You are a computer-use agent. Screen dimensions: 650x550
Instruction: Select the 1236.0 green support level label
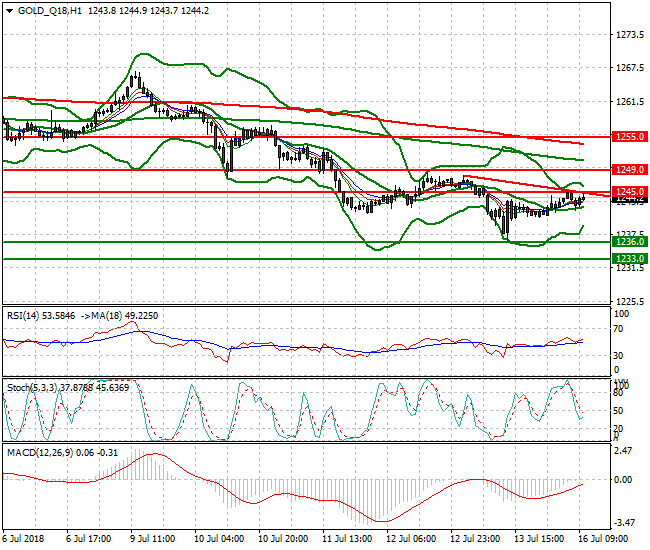(630, 242)
